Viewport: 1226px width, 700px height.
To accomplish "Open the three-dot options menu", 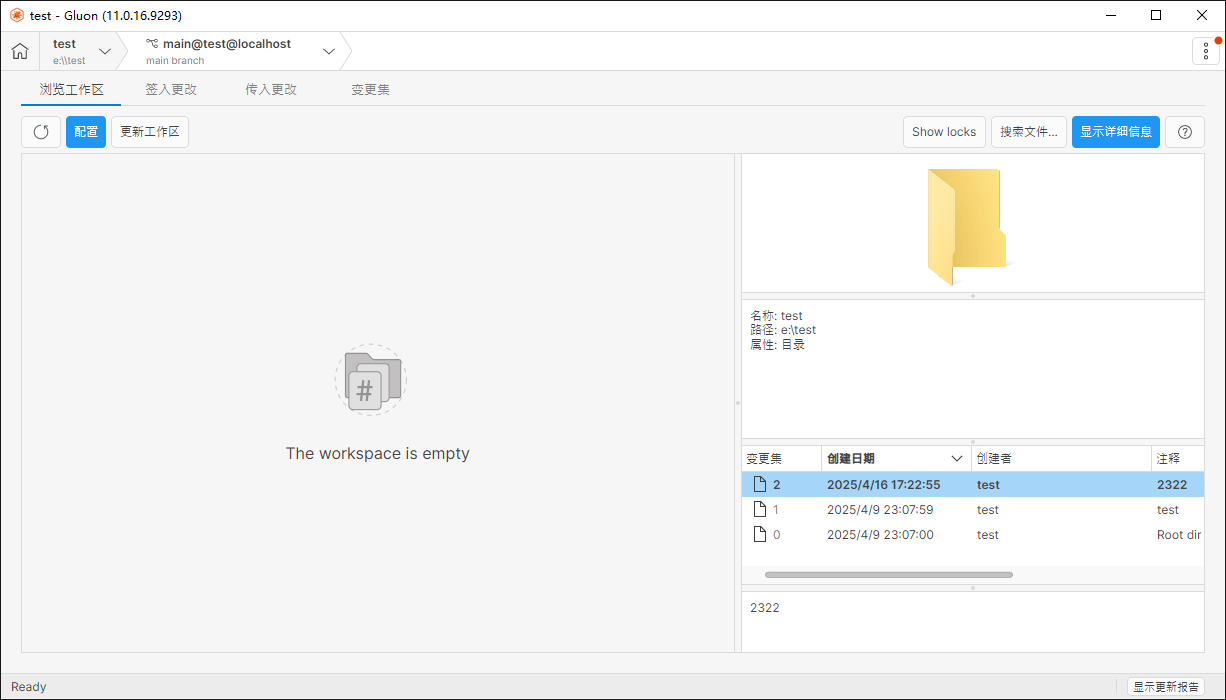I will pyautogui.click(x=1206, y=51).
